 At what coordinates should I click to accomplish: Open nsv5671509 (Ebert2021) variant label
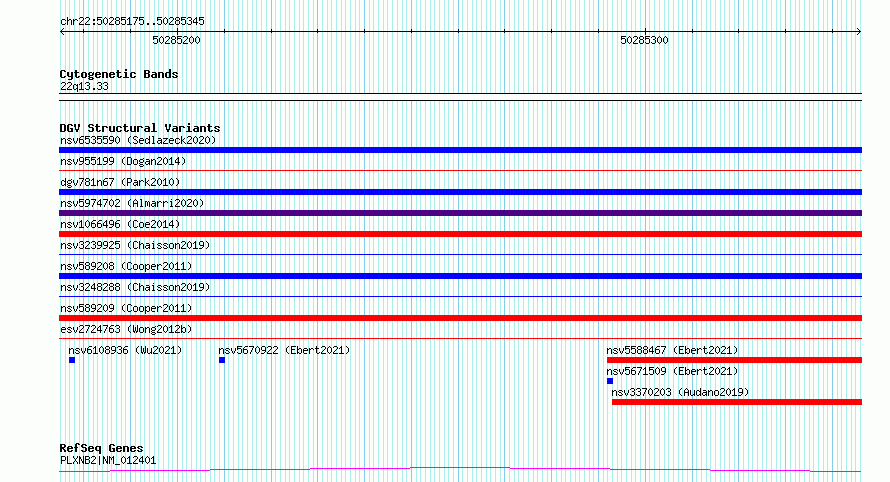(x=672, y=371)
